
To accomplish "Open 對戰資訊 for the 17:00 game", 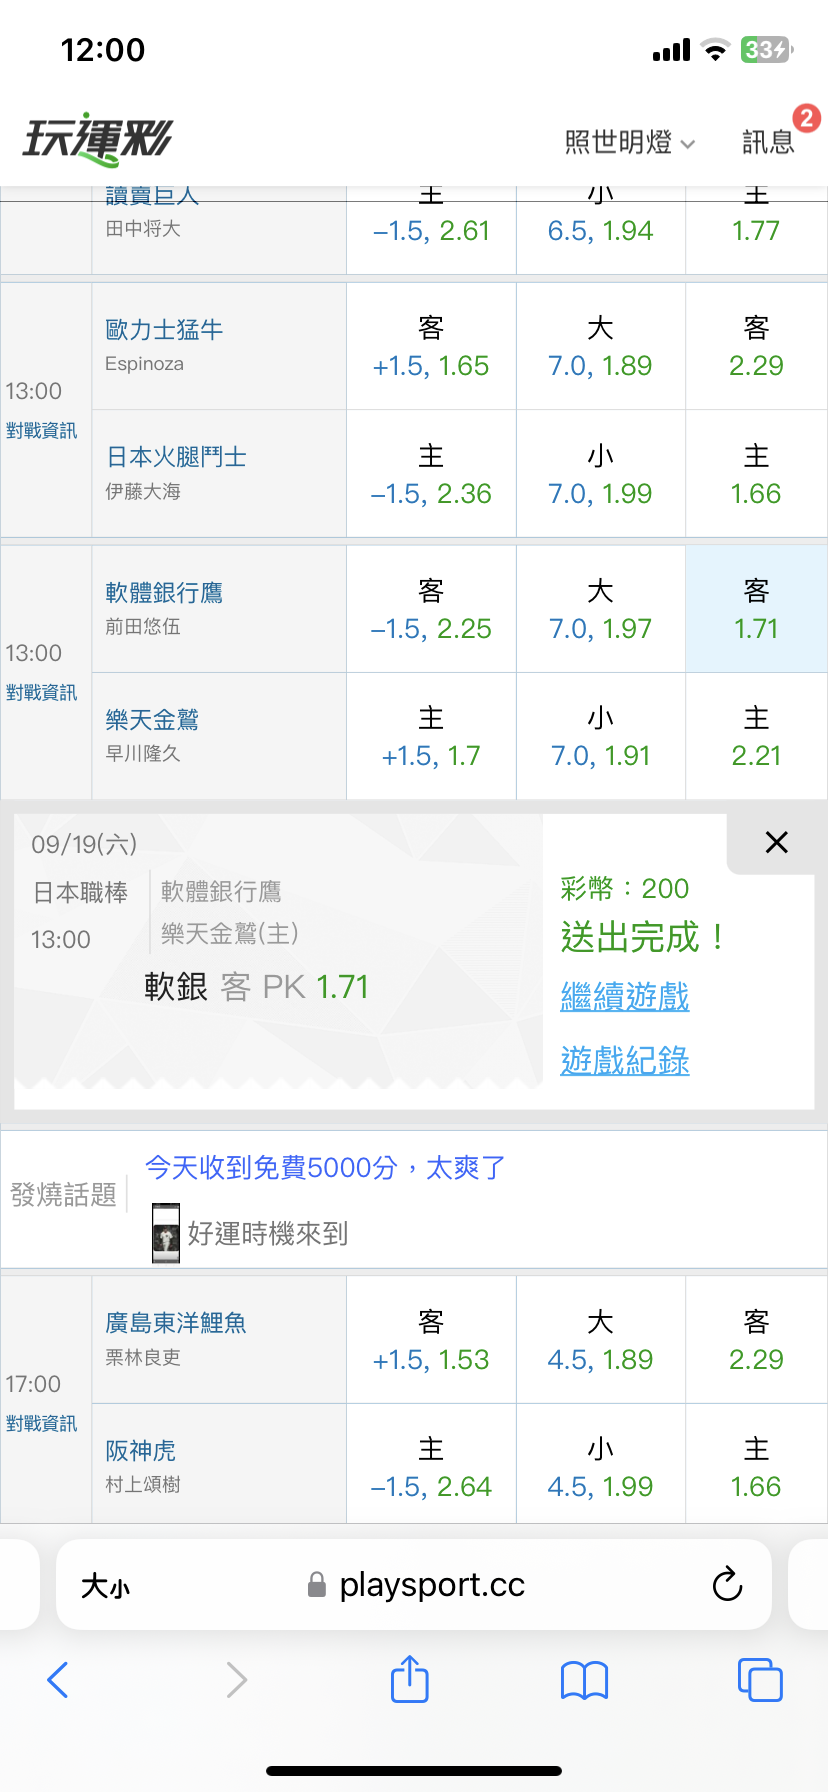I will (x=41, y=1423).
